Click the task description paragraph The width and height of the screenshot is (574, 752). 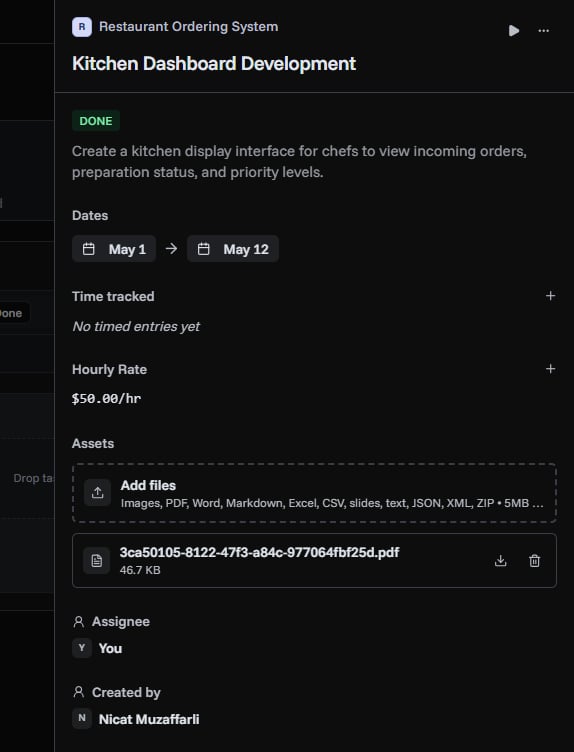pyautogui.click(x=299, y=162)
